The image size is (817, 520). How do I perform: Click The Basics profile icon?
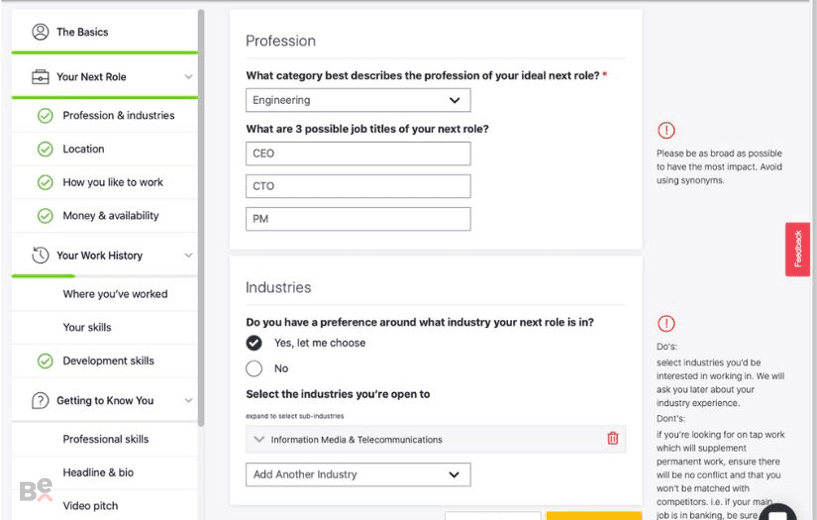(x=41, y=32)
